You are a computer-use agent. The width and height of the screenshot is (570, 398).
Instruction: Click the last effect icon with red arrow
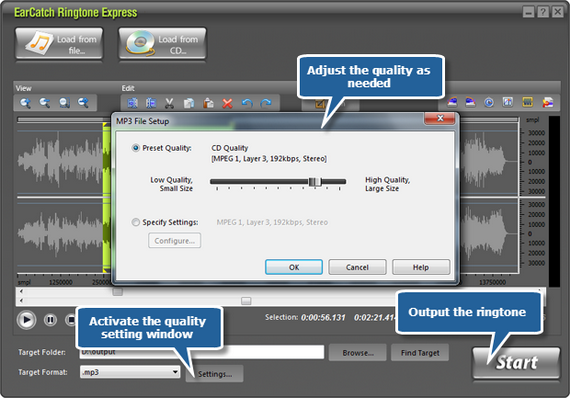click(x=548, y=102)
